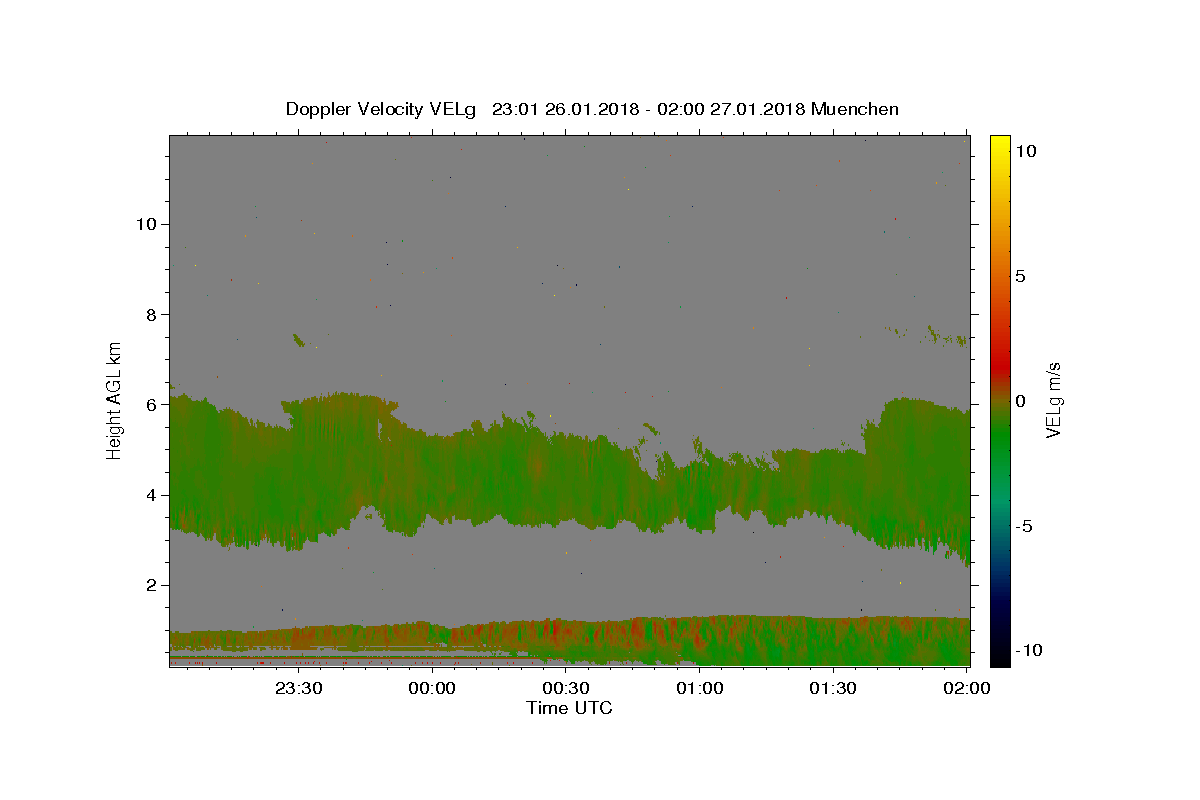Click the plot title 'Doppler Velocity VELg'
Viewport: 1200px width, 800px height.
383,109
